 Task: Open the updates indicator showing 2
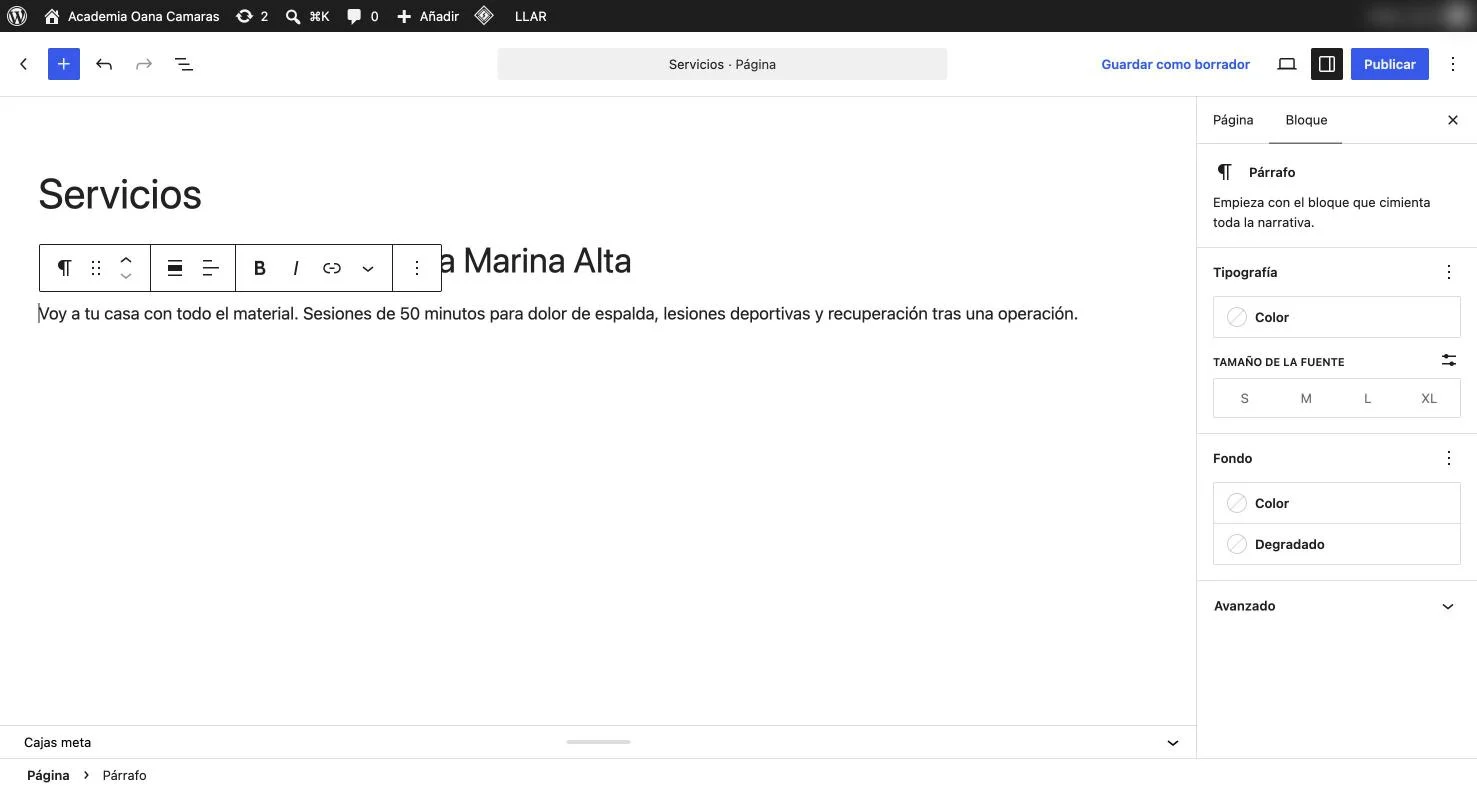[252, 16]
